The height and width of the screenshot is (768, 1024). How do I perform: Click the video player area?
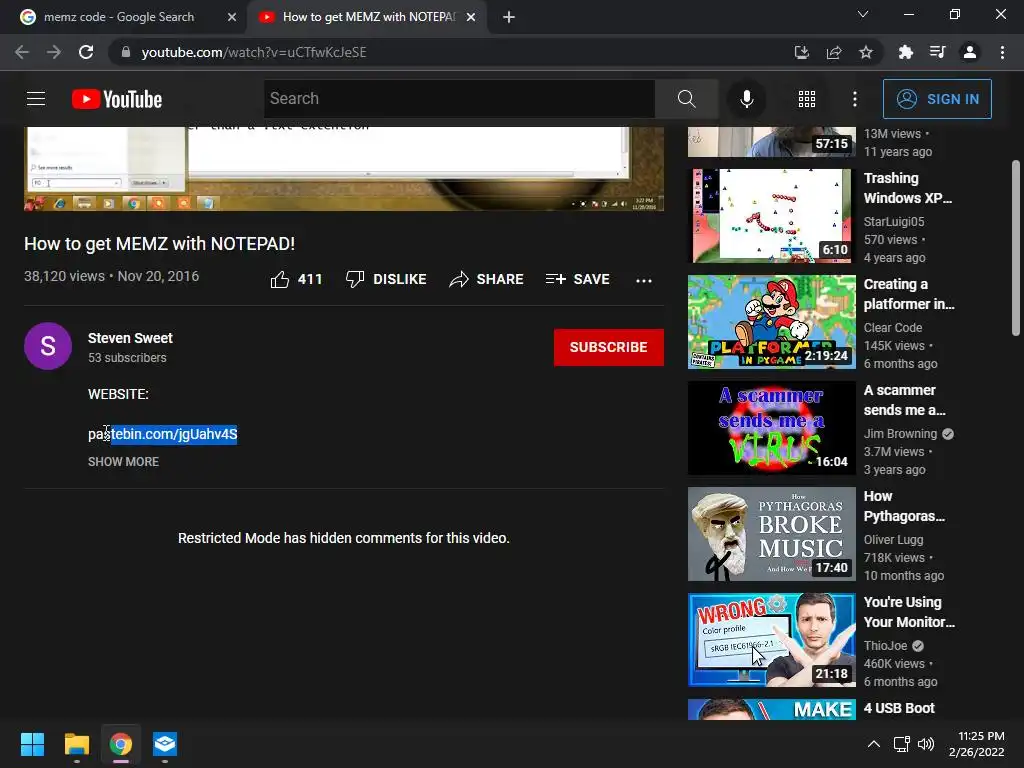[344, 168]
